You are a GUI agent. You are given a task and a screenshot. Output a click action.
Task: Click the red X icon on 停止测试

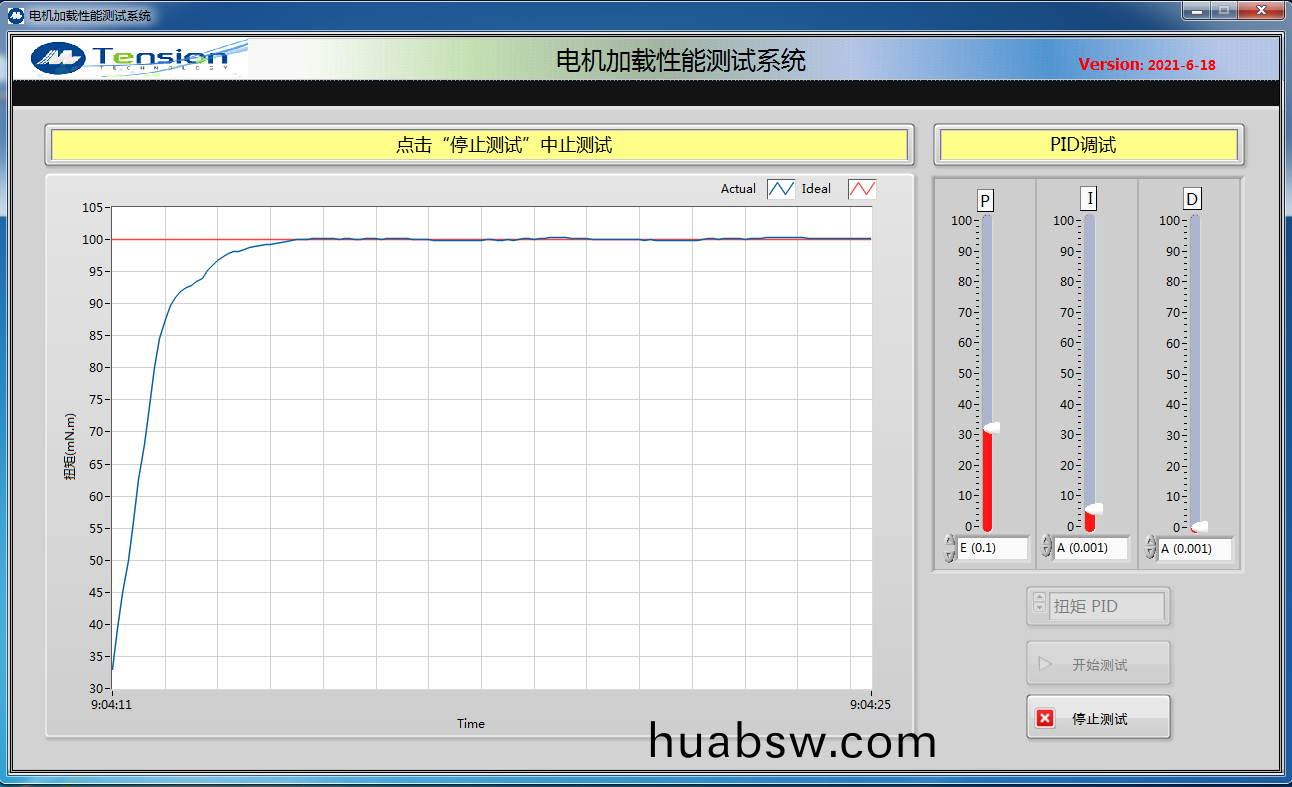click(1045, 718)
